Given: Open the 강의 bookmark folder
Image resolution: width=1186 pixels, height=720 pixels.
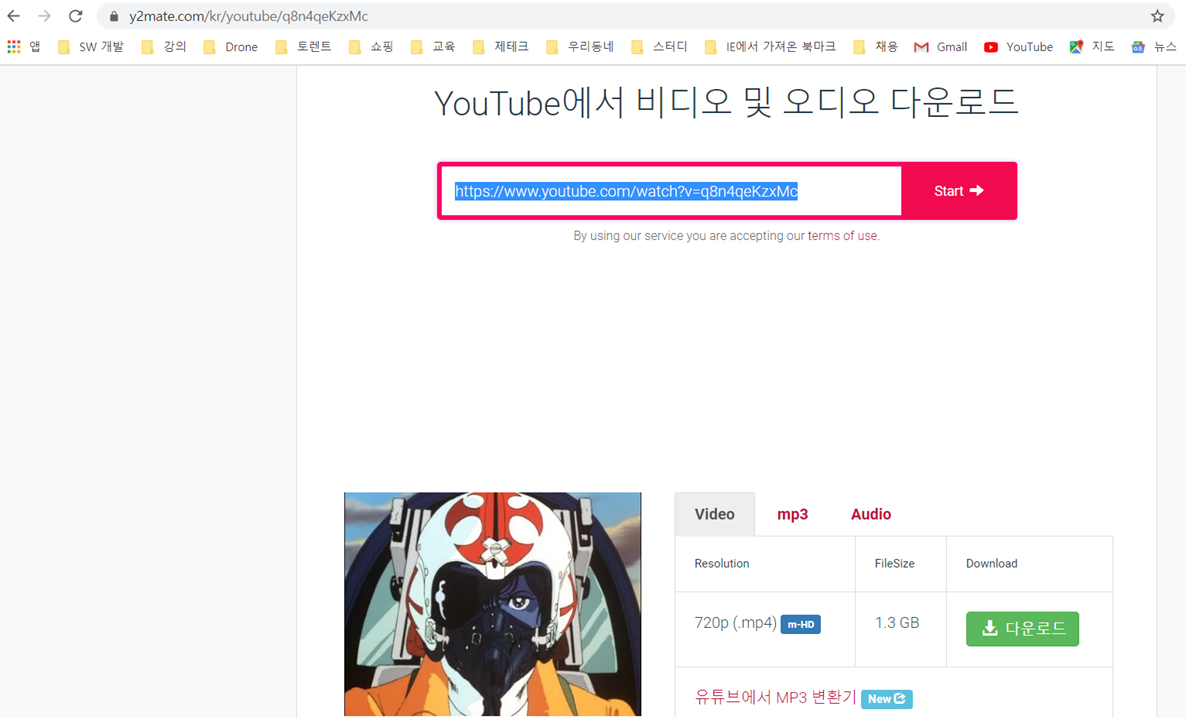Looking at the screenshot, I should [164, 47].
